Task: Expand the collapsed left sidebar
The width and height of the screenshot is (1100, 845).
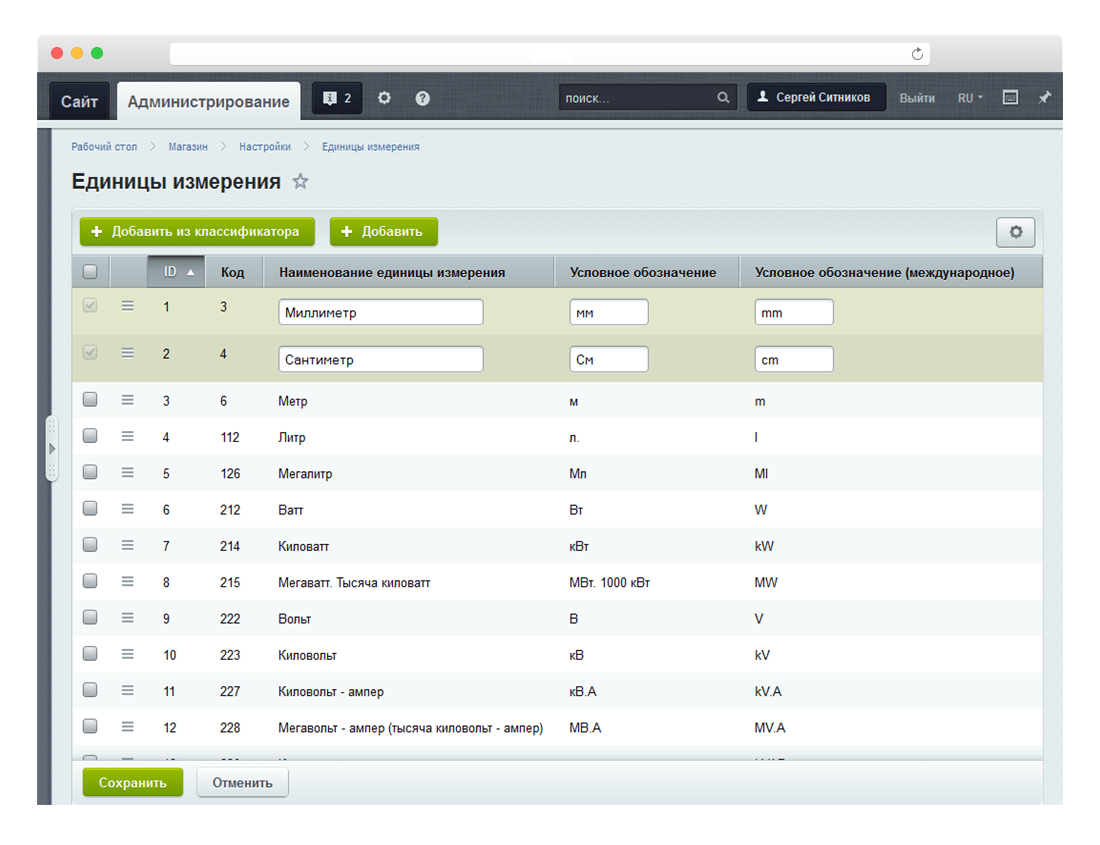Action: click(x=52, y=449)
